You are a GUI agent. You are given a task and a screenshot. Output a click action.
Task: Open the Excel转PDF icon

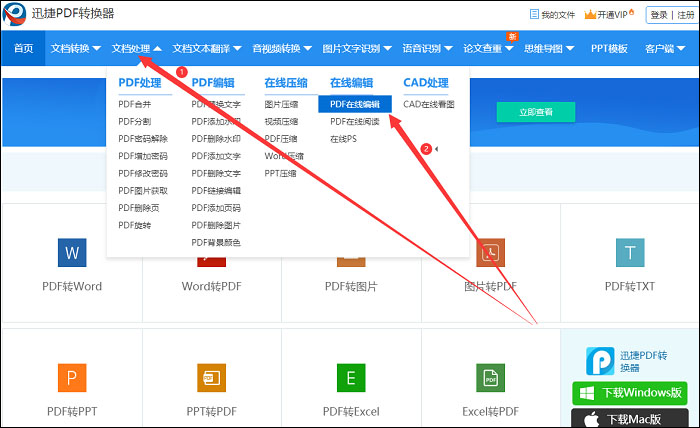491,378
